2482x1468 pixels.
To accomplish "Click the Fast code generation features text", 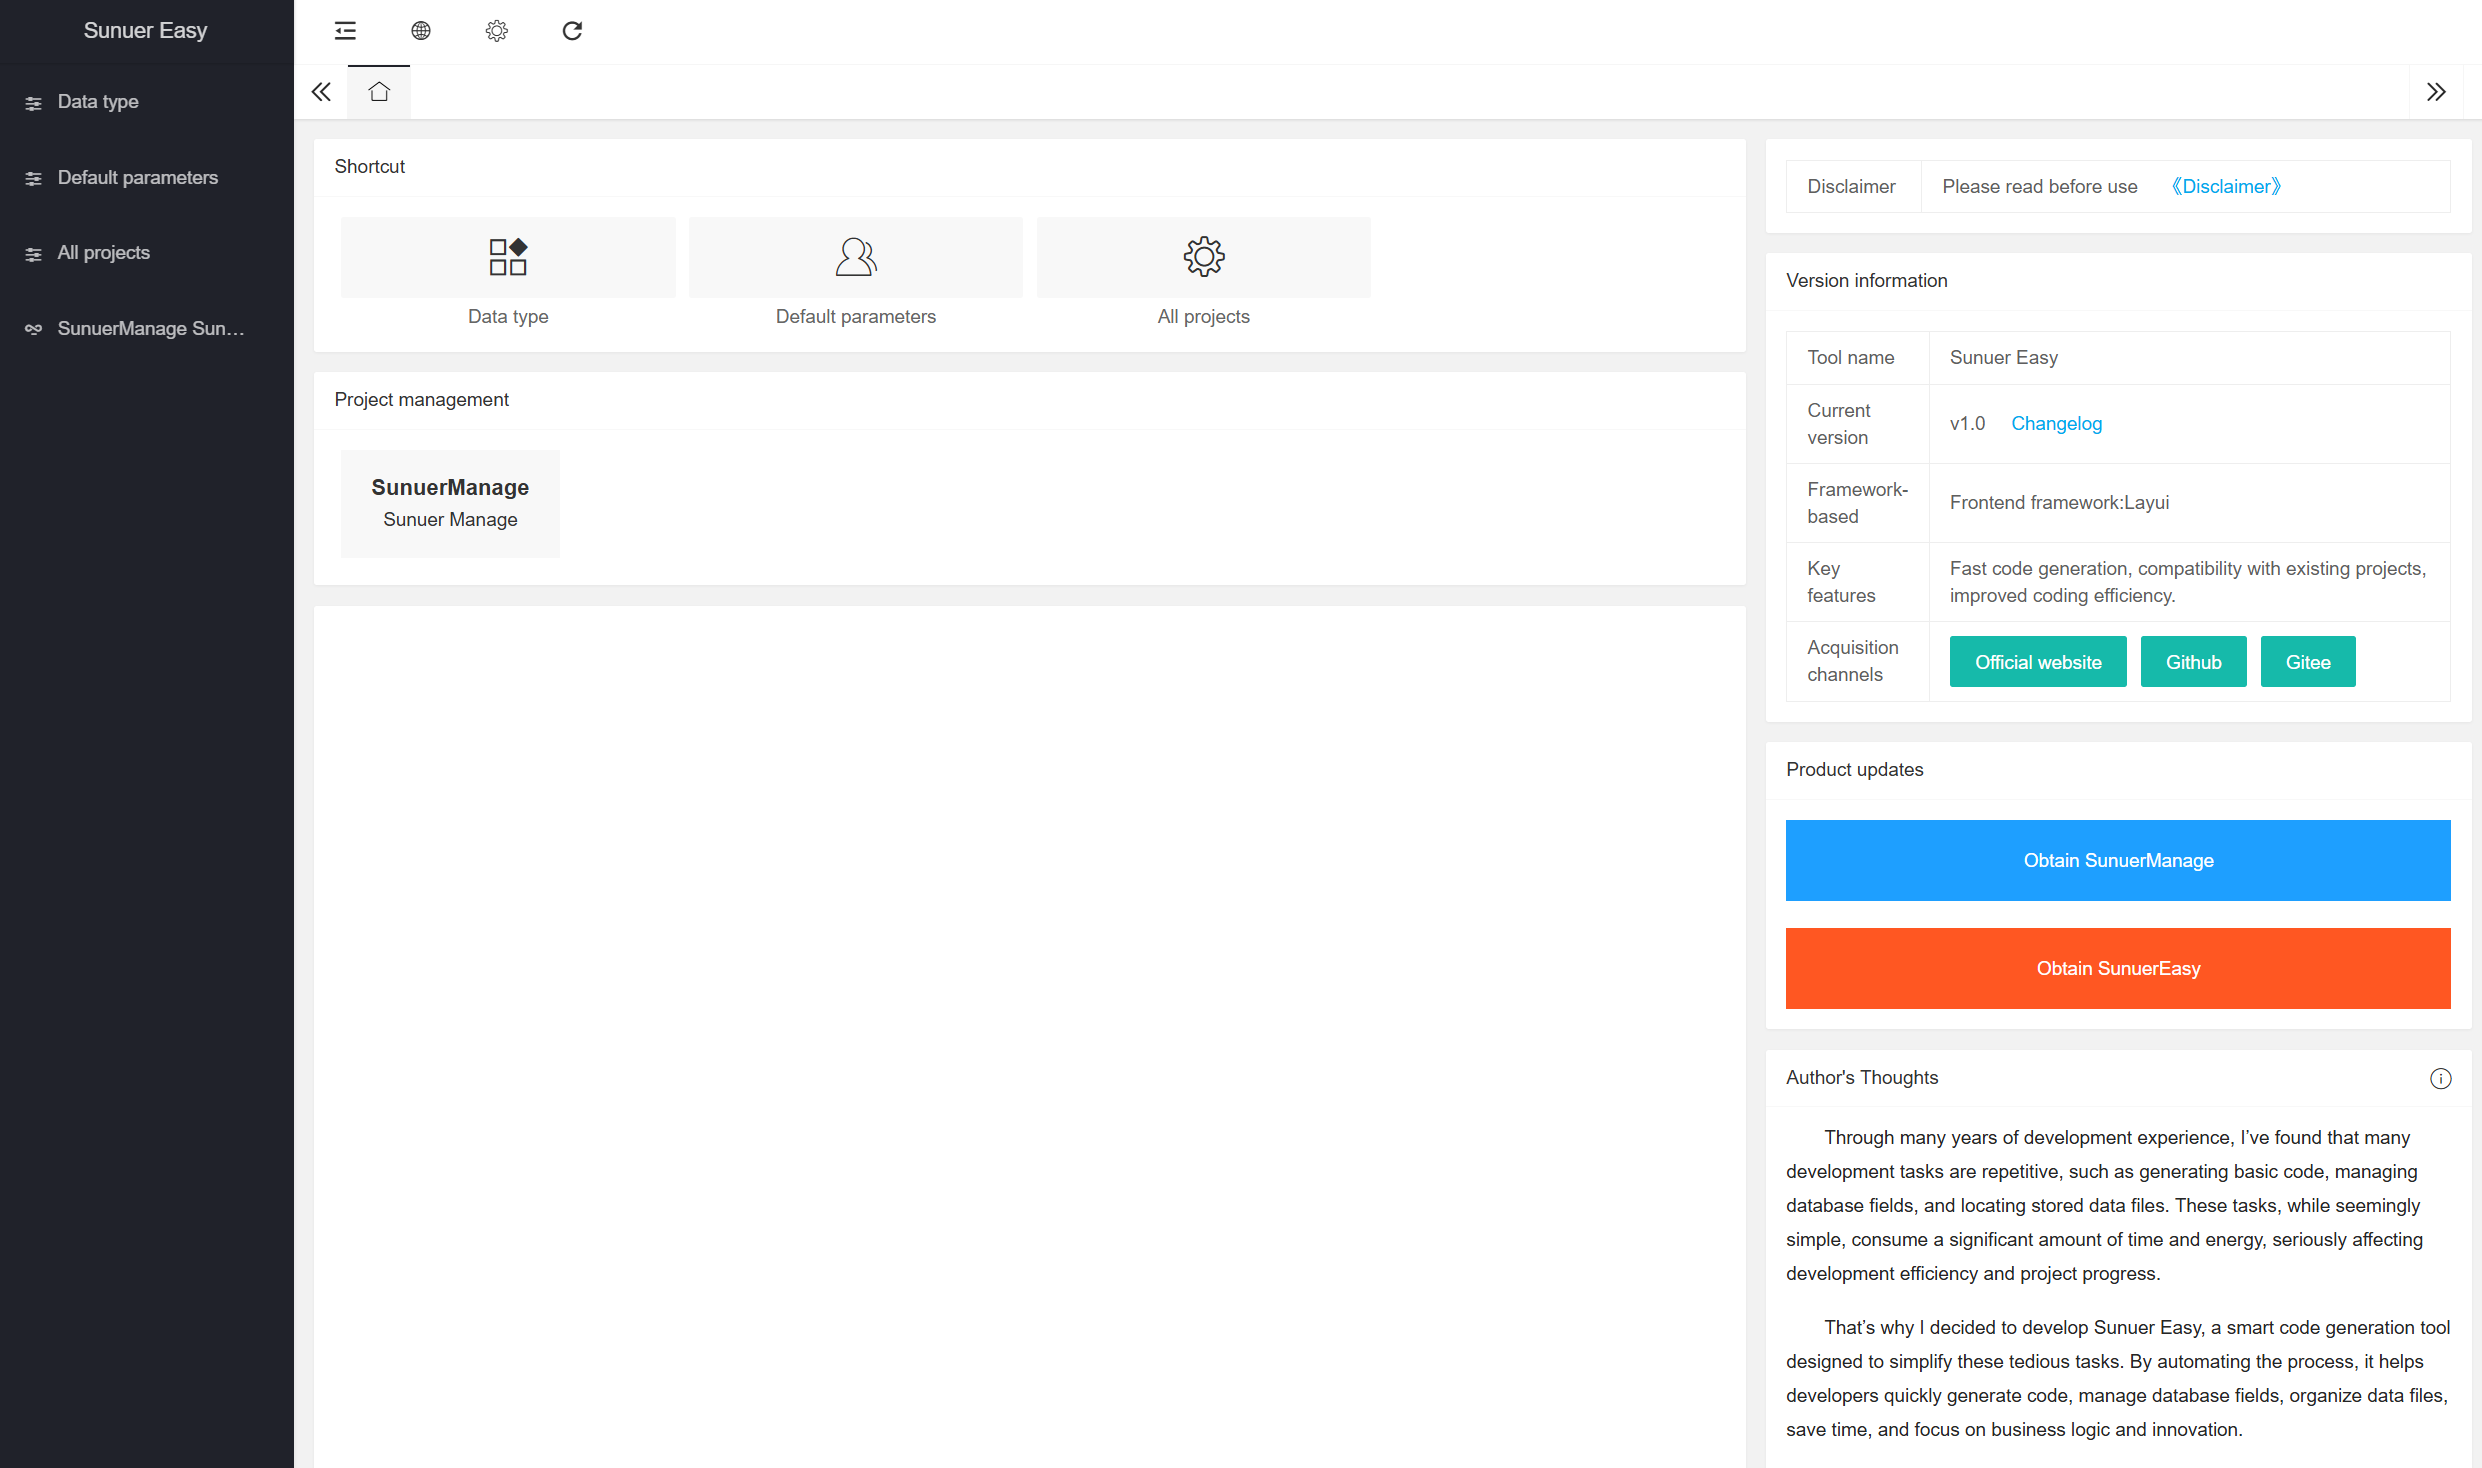I will click(2188, 582).
